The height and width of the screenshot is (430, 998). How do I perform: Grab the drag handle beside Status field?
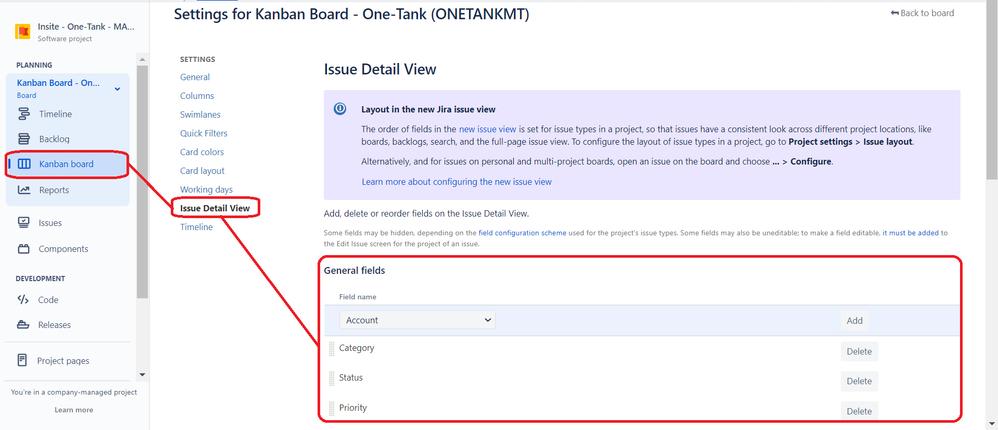tap(332, 378)
